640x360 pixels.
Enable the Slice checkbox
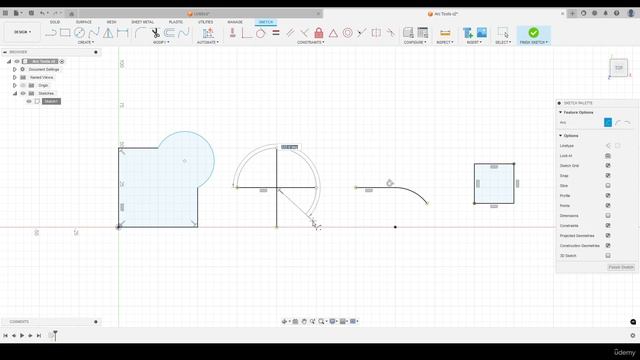tap(608, 186)
